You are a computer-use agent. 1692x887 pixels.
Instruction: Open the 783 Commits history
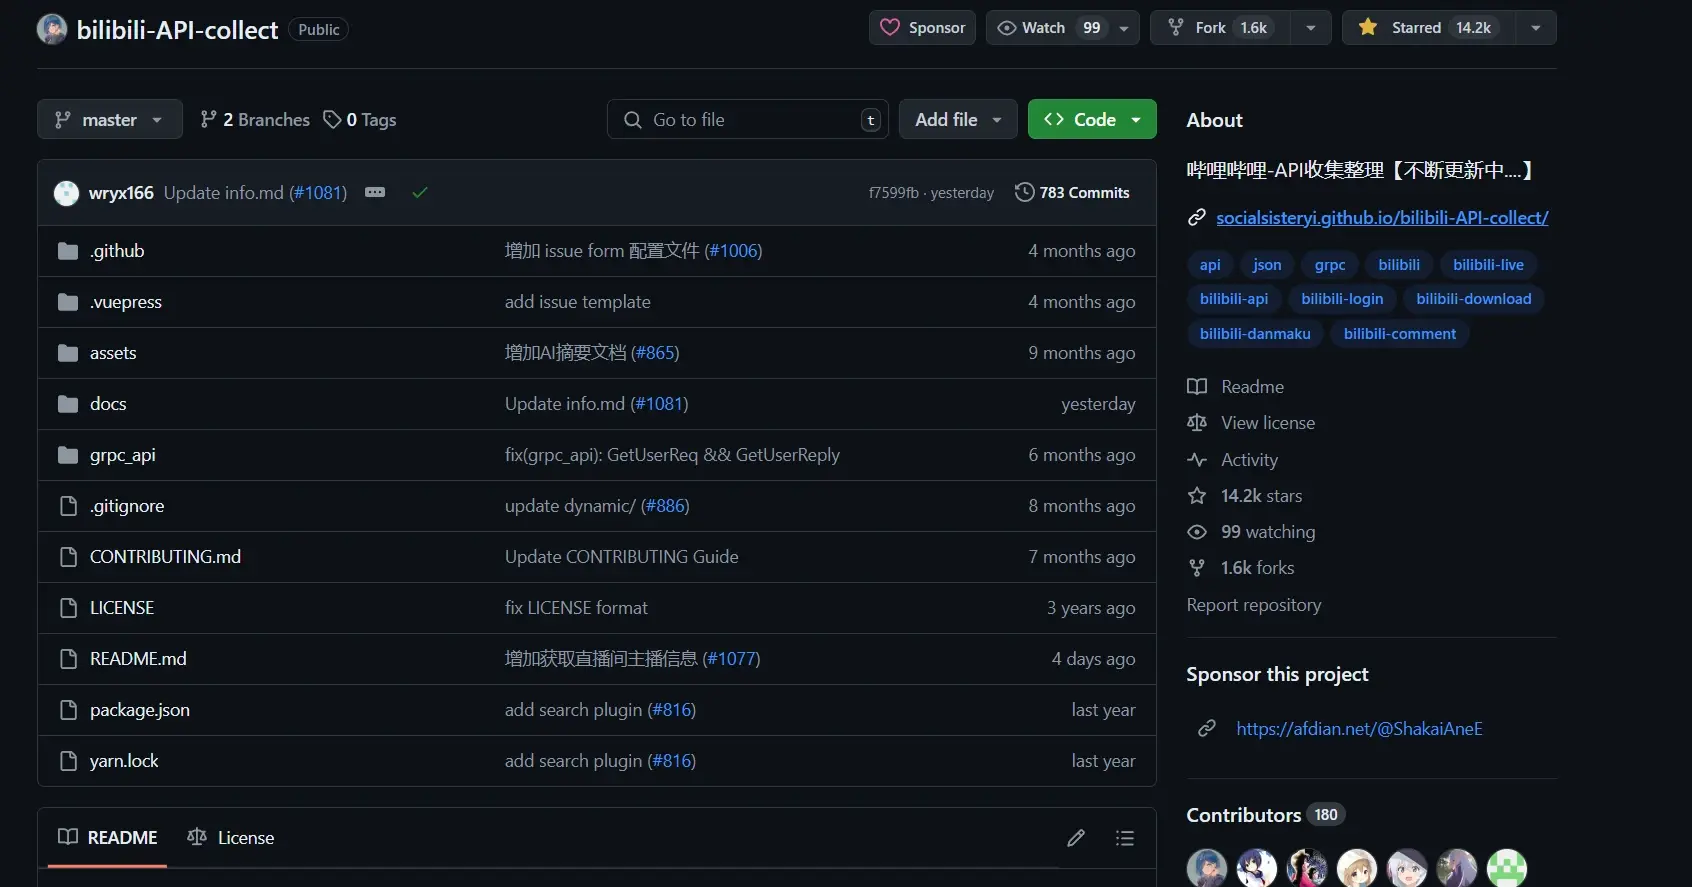pyautogui.click(x=1072, y=192)
